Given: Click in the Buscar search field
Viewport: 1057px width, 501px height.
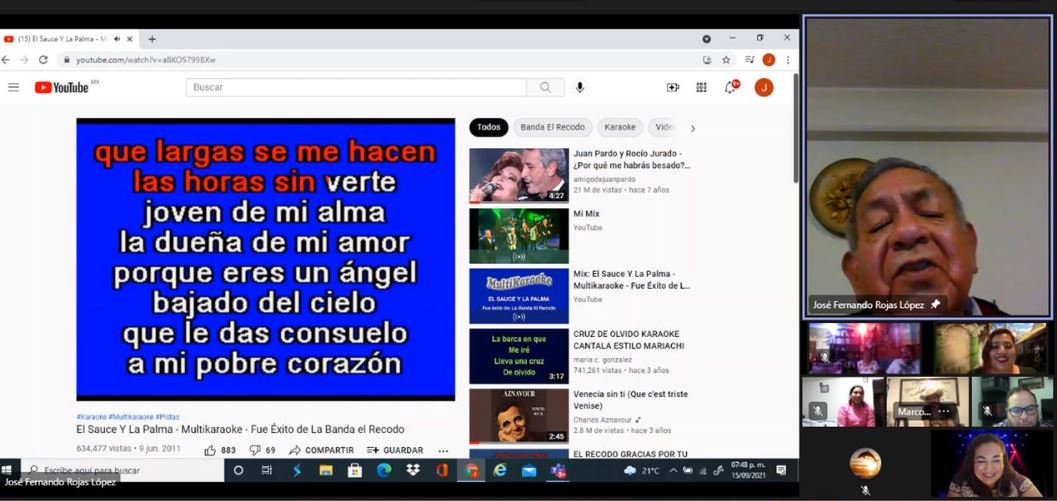Looking at the screenshot, I should click(356, 87).
